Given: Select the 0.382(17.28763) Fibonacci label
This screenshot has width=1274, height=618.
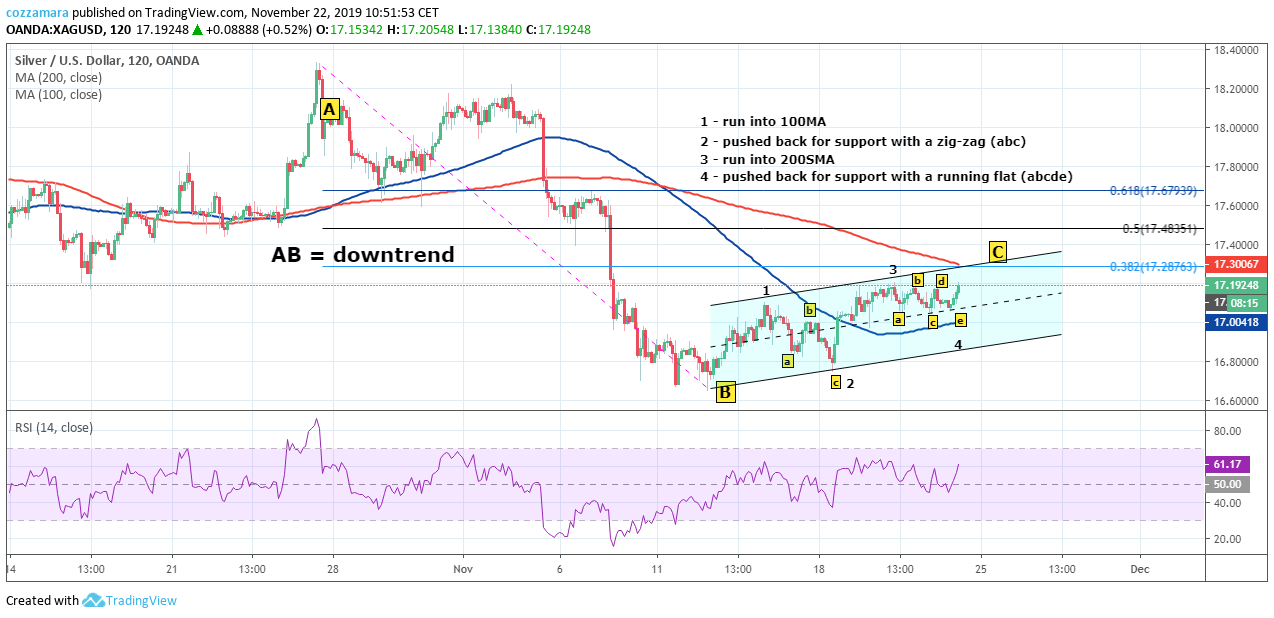Looking at the screenshot, I should (x=1153, y=267).
